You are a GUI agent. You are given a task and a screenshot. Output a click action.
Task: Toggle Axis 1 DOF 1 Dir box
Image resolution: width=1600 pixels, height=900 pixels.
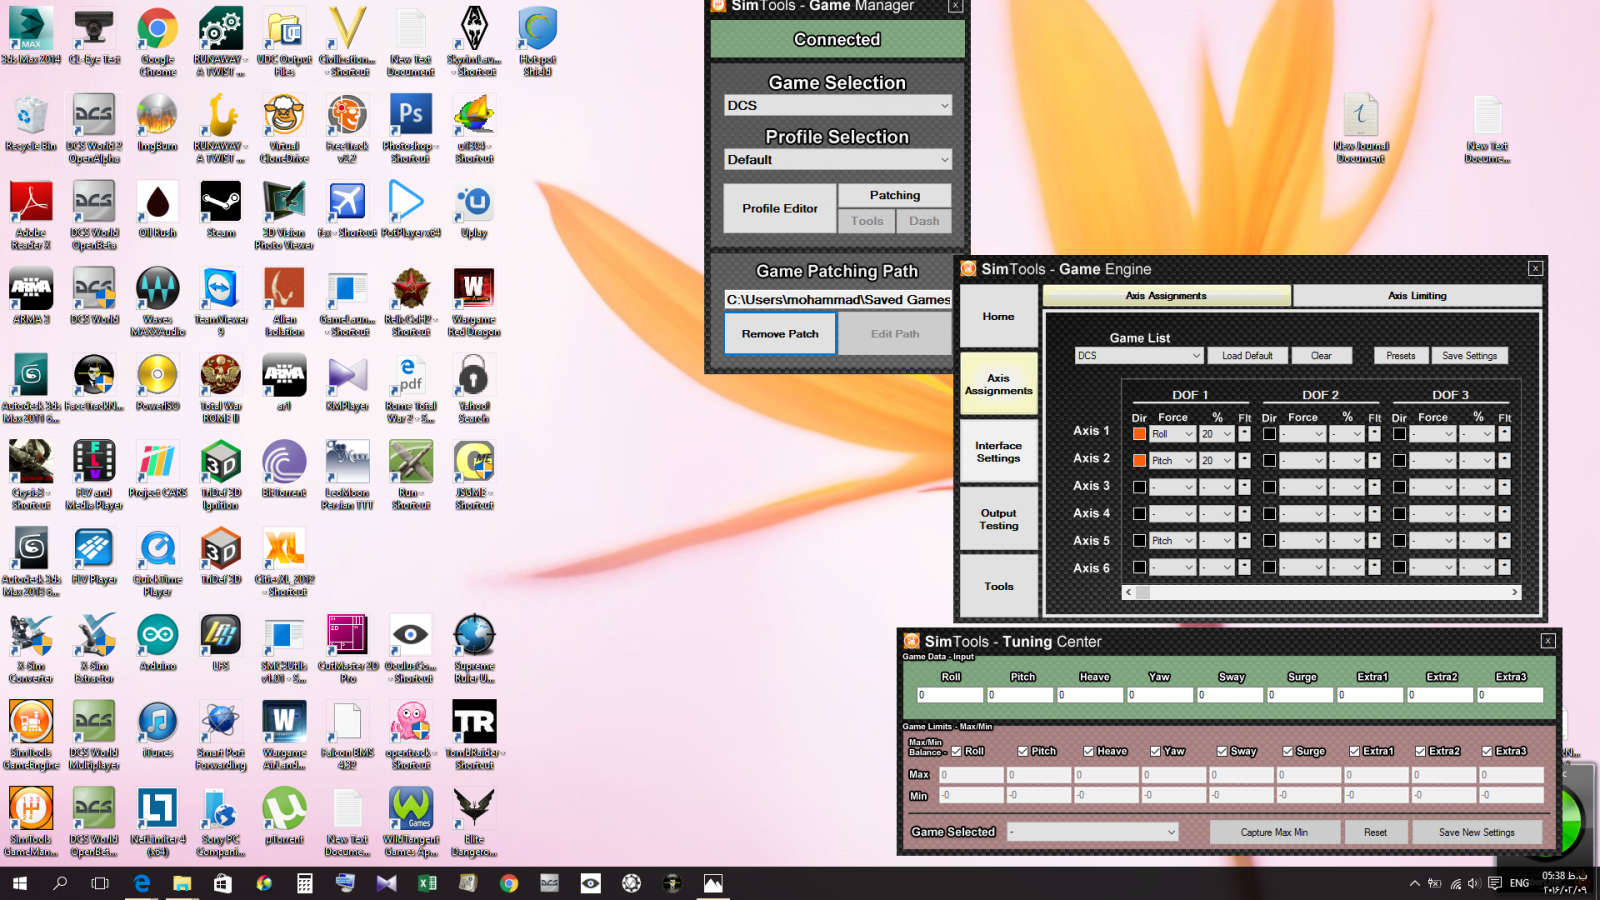tap(1139, 434)
